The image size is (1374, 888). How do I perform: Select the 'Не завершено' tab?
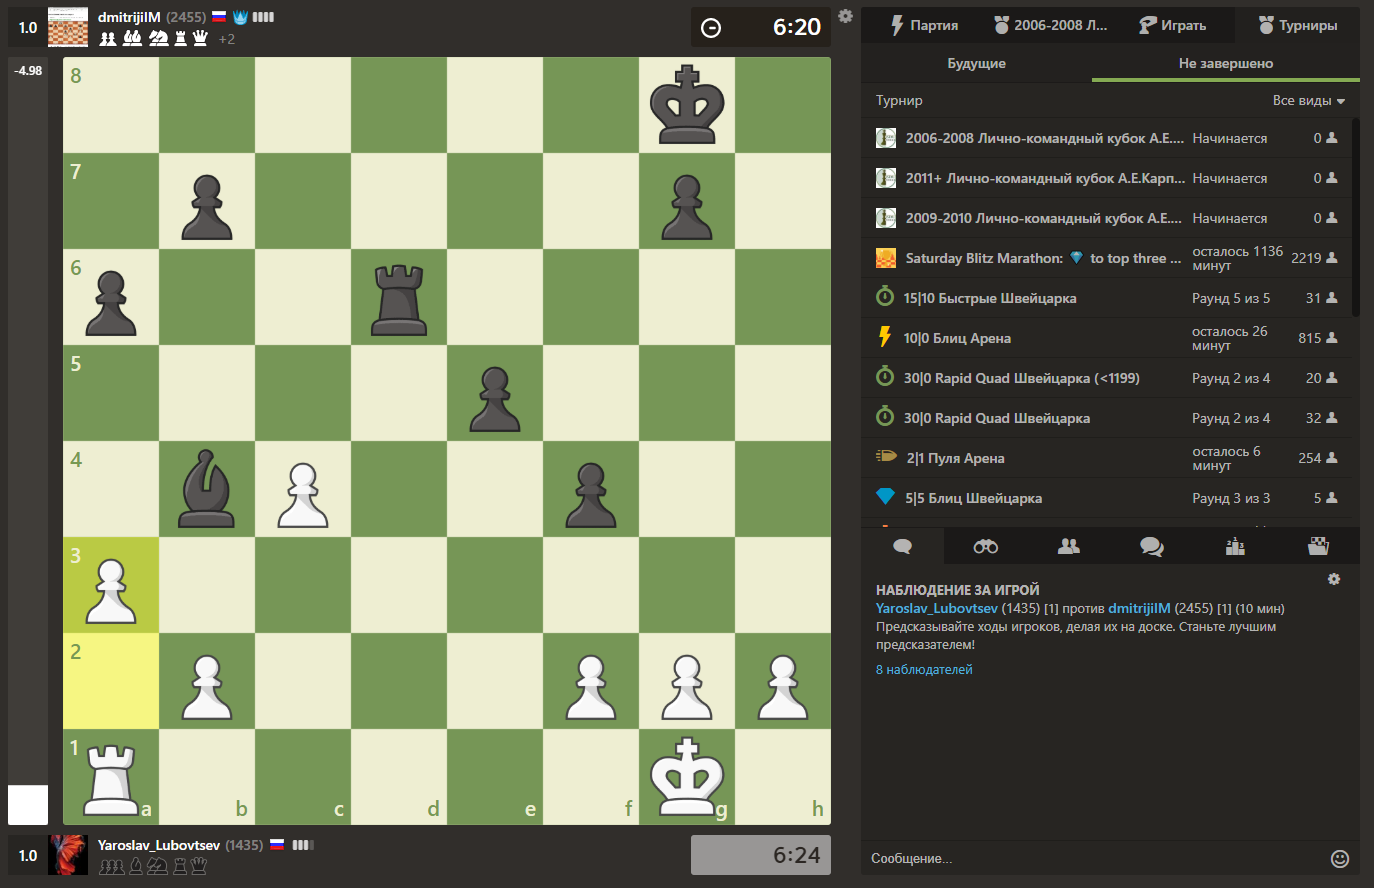click(1225, 63)
